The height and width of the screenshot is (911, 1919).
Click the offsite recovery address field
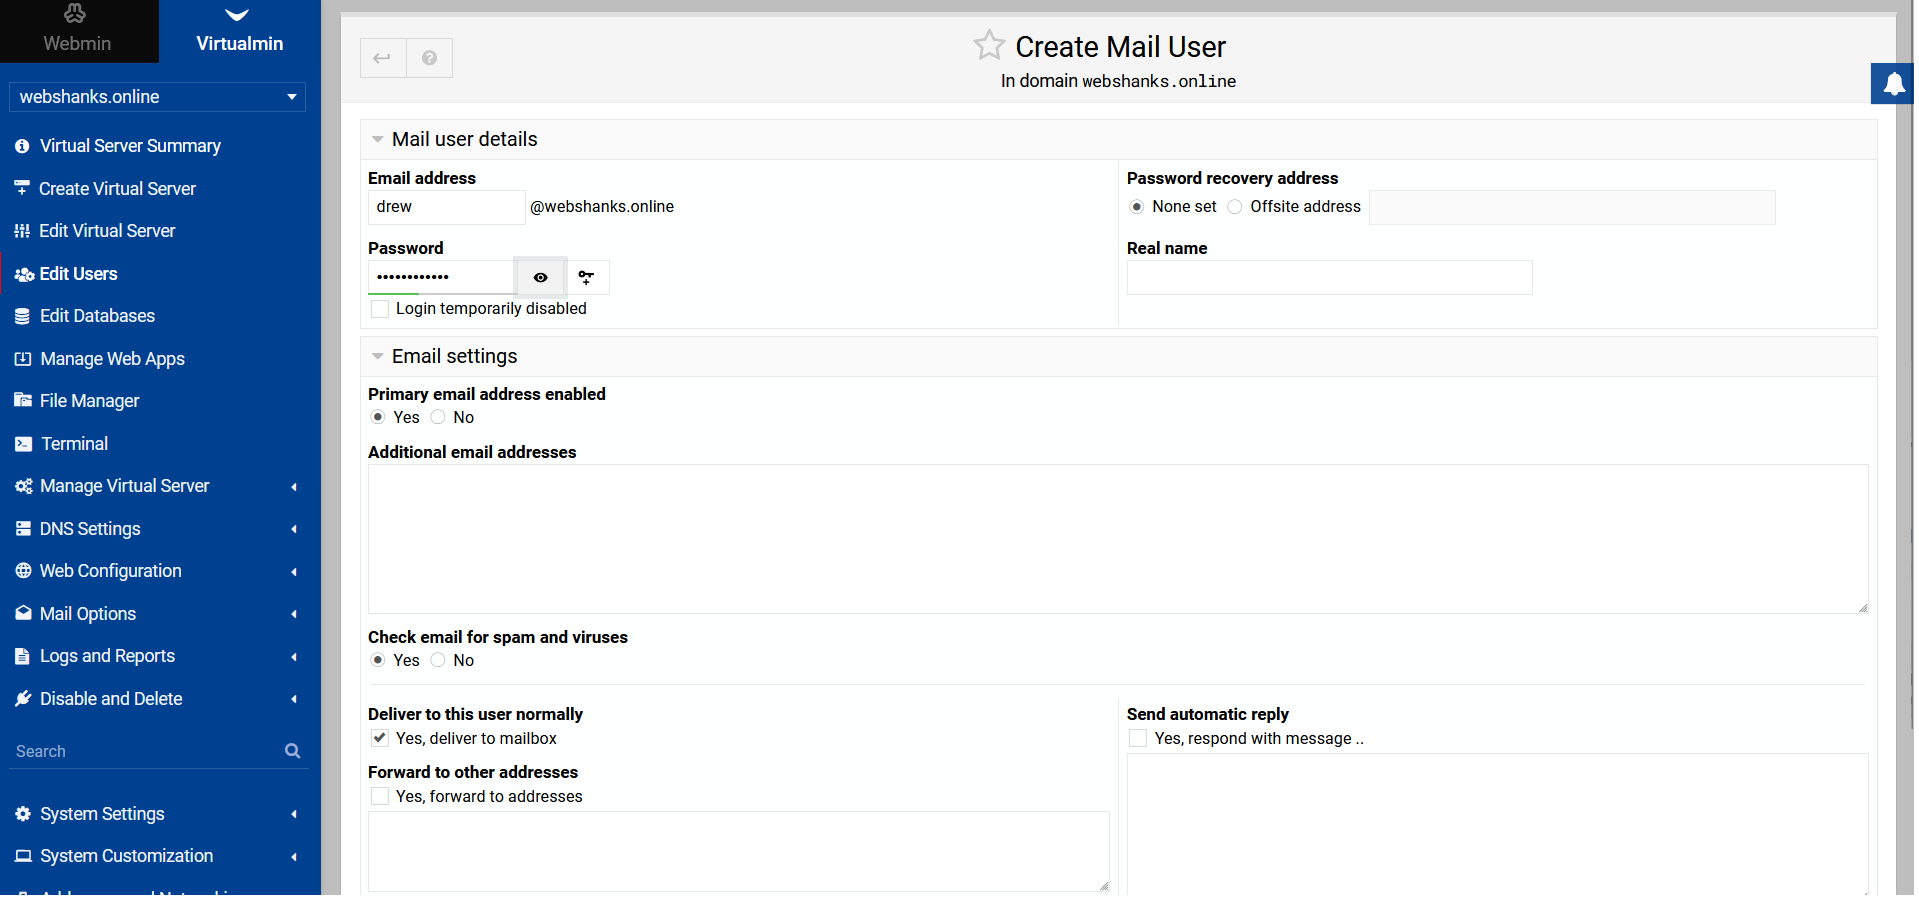click(x=1572, y=207)
